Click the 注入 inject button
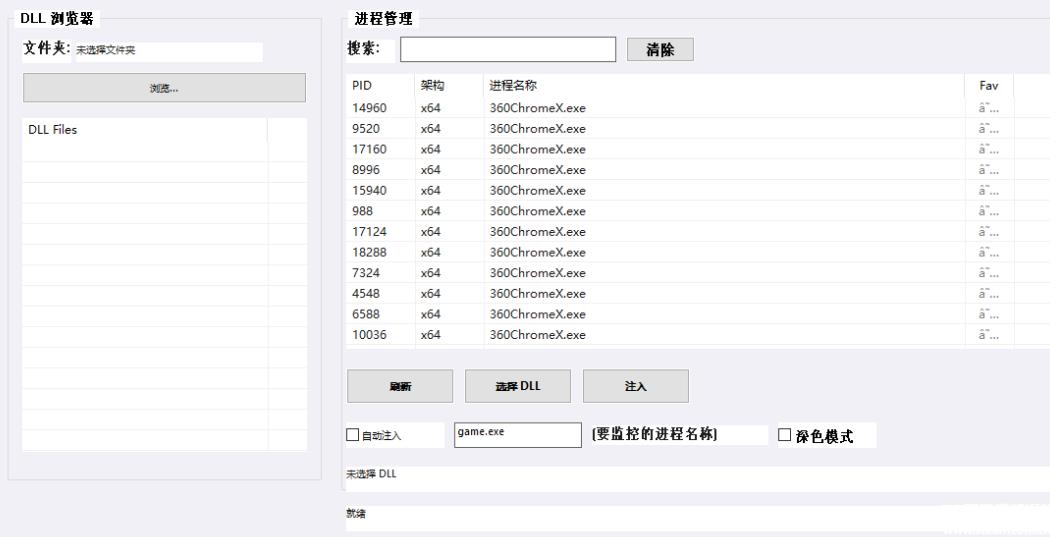The width and height of the screenshot is (1050, 537). 635,386
